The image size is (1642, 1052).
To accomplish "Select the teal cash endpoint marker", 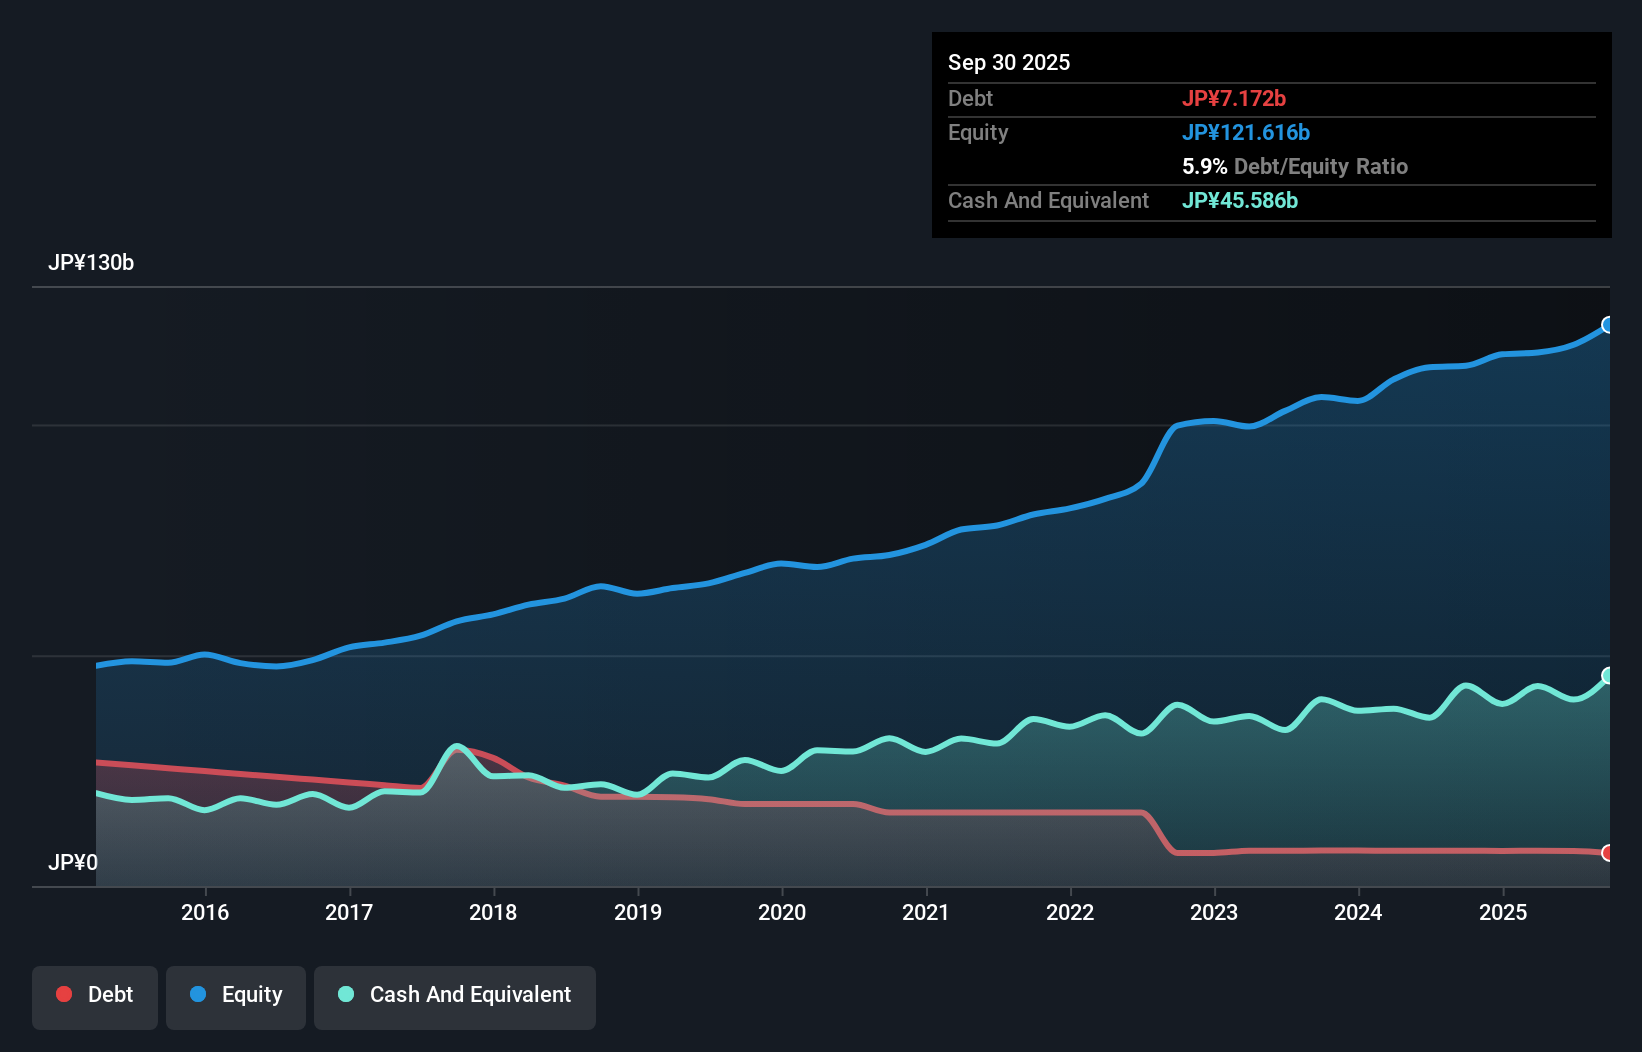I will click(1608, 676).
